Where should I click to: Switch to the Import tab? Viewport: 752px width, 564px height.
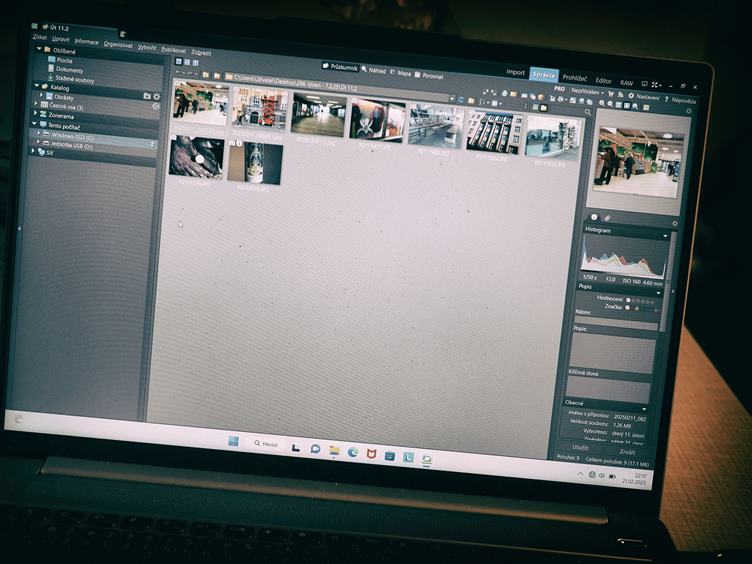515,72
